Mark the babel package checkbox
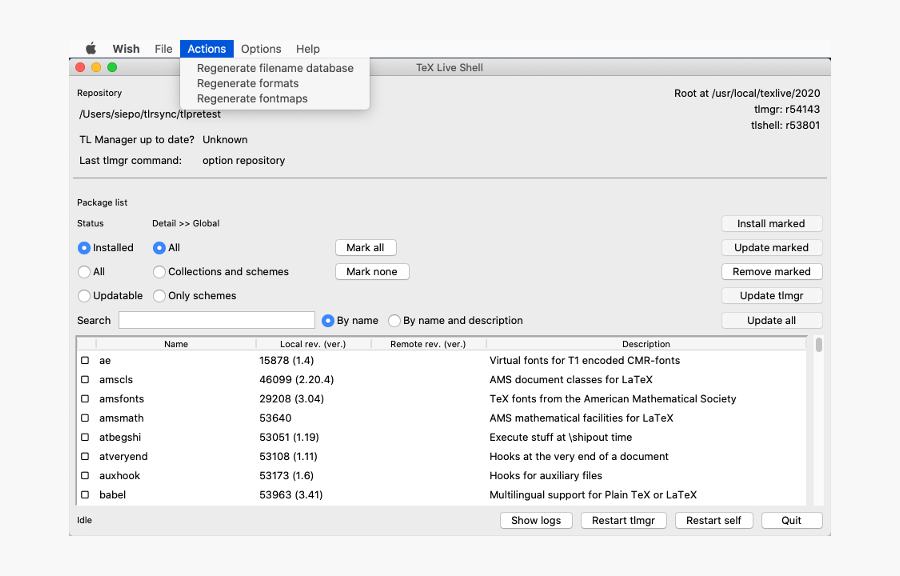 [85, 495]
